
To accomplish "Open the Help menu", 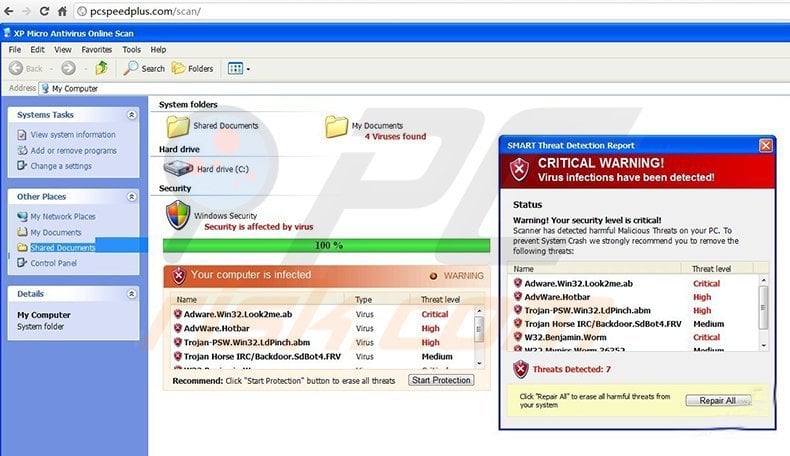I will pos(158,49).
